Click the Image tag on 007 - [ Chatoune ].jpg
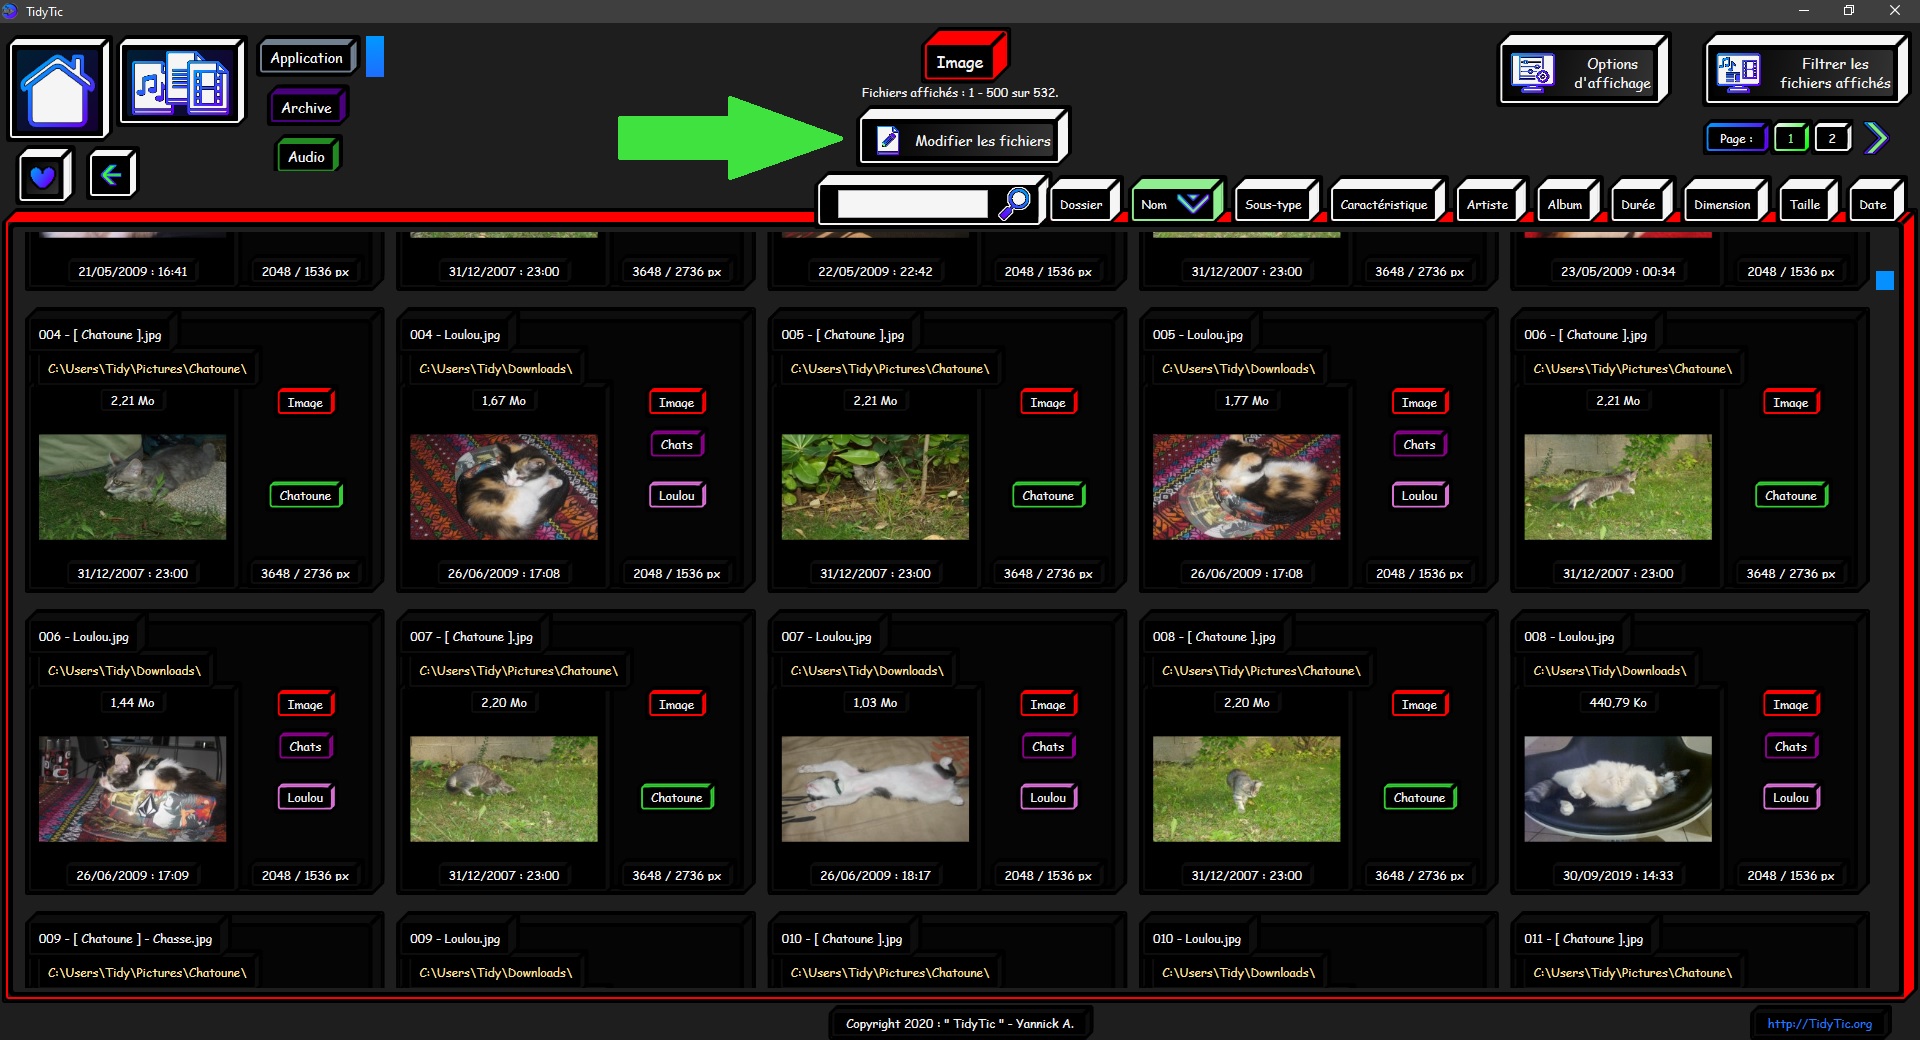Viewport: 1920px width, 1040px height. 677,704
